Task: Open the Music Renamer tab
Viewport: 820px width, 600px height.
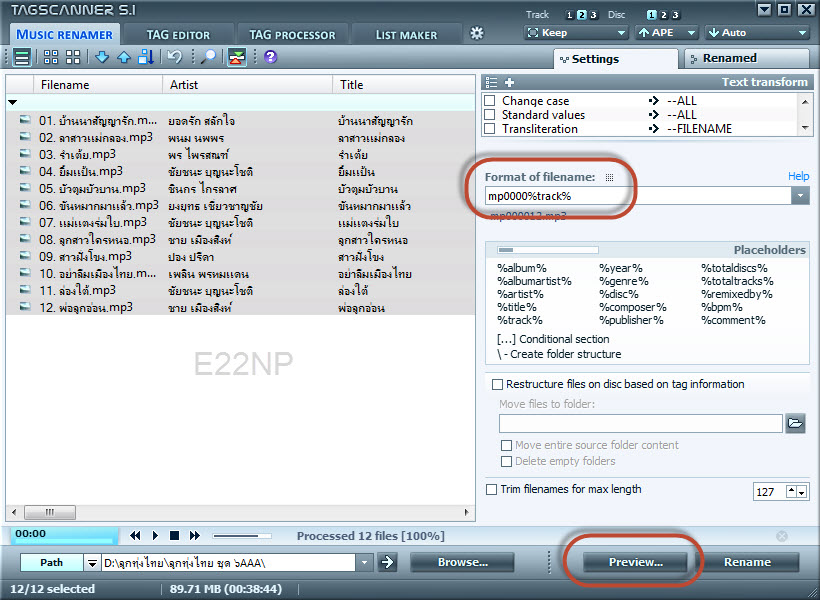Action: [64, 35]
